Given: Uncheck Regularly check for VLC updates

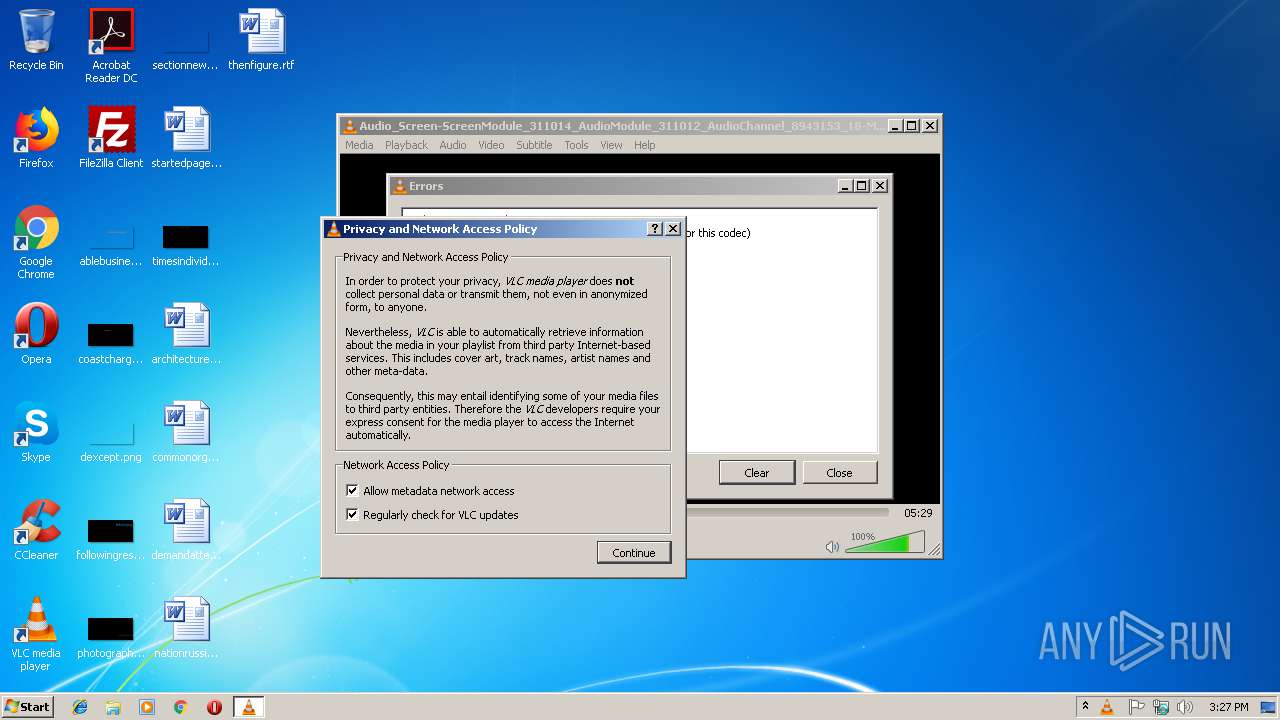Looking at the screenshot, I should point(352,515).
